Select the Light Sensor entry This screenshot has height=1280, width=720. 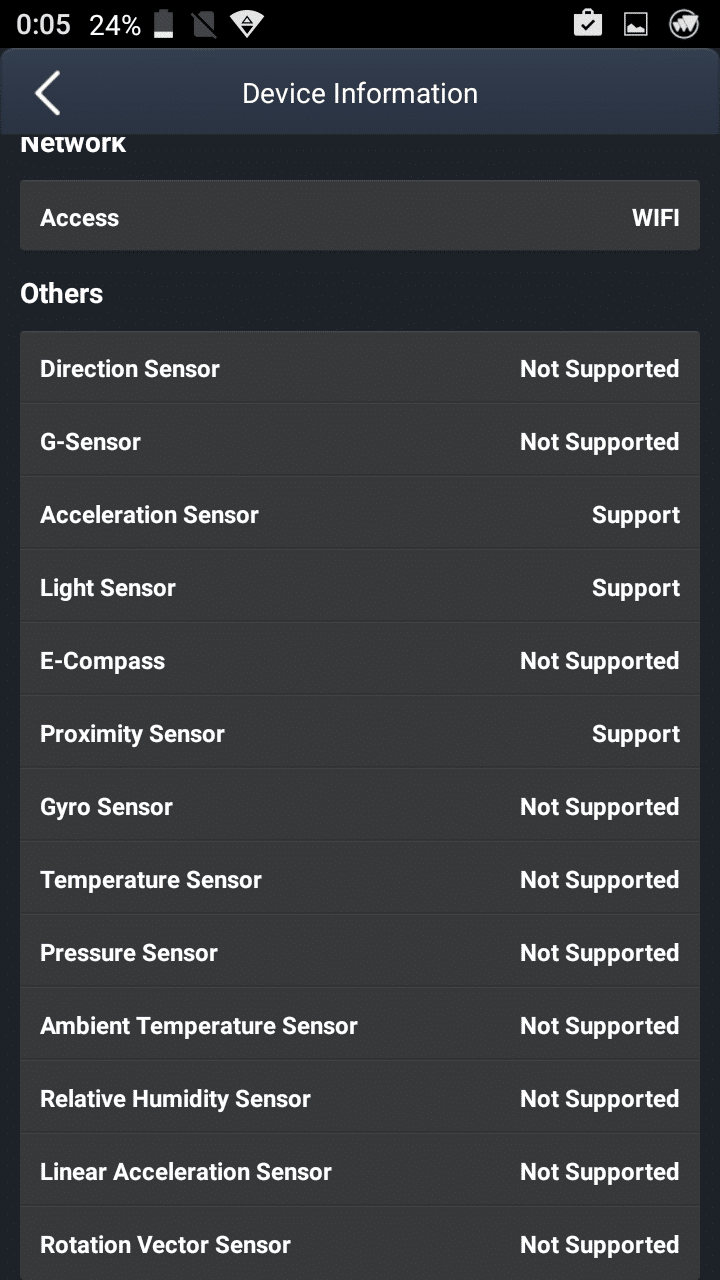tap(360, 588)
